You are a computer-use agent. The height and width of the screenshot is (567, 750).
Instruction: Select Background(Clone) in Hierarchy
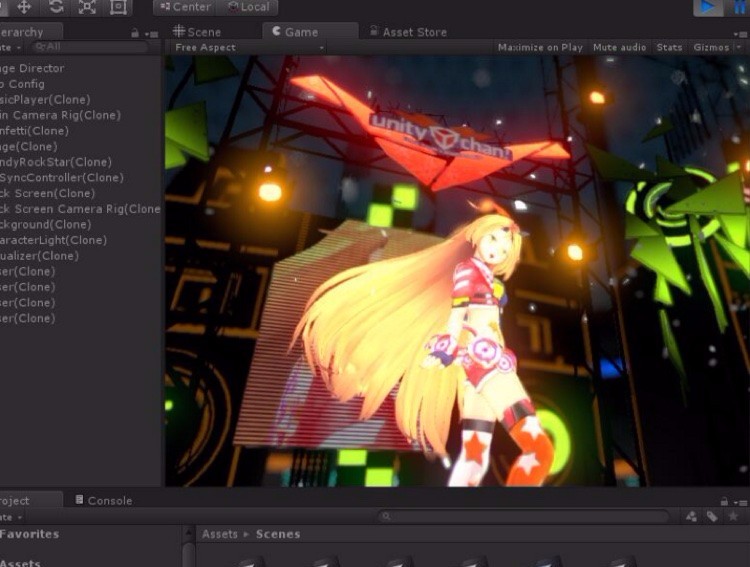coord(80,224)
